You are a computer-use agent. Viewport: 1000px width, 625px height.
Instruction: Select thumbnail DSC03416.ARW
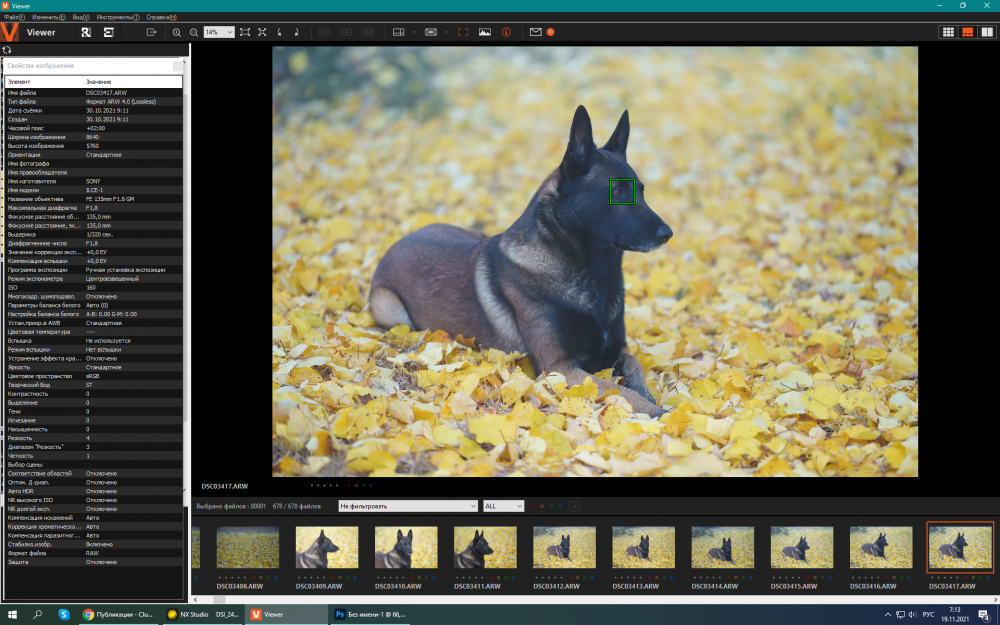point(881,547)
